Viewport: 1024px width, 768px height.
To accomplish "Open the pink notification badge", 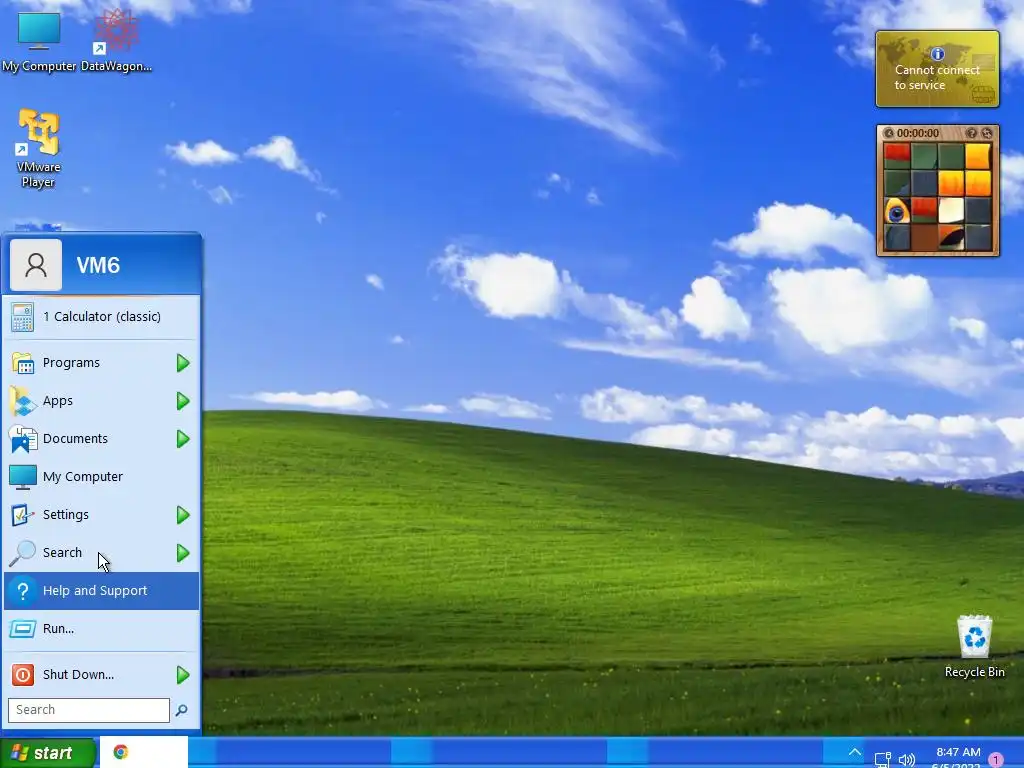I will click(x=996, y=760).
